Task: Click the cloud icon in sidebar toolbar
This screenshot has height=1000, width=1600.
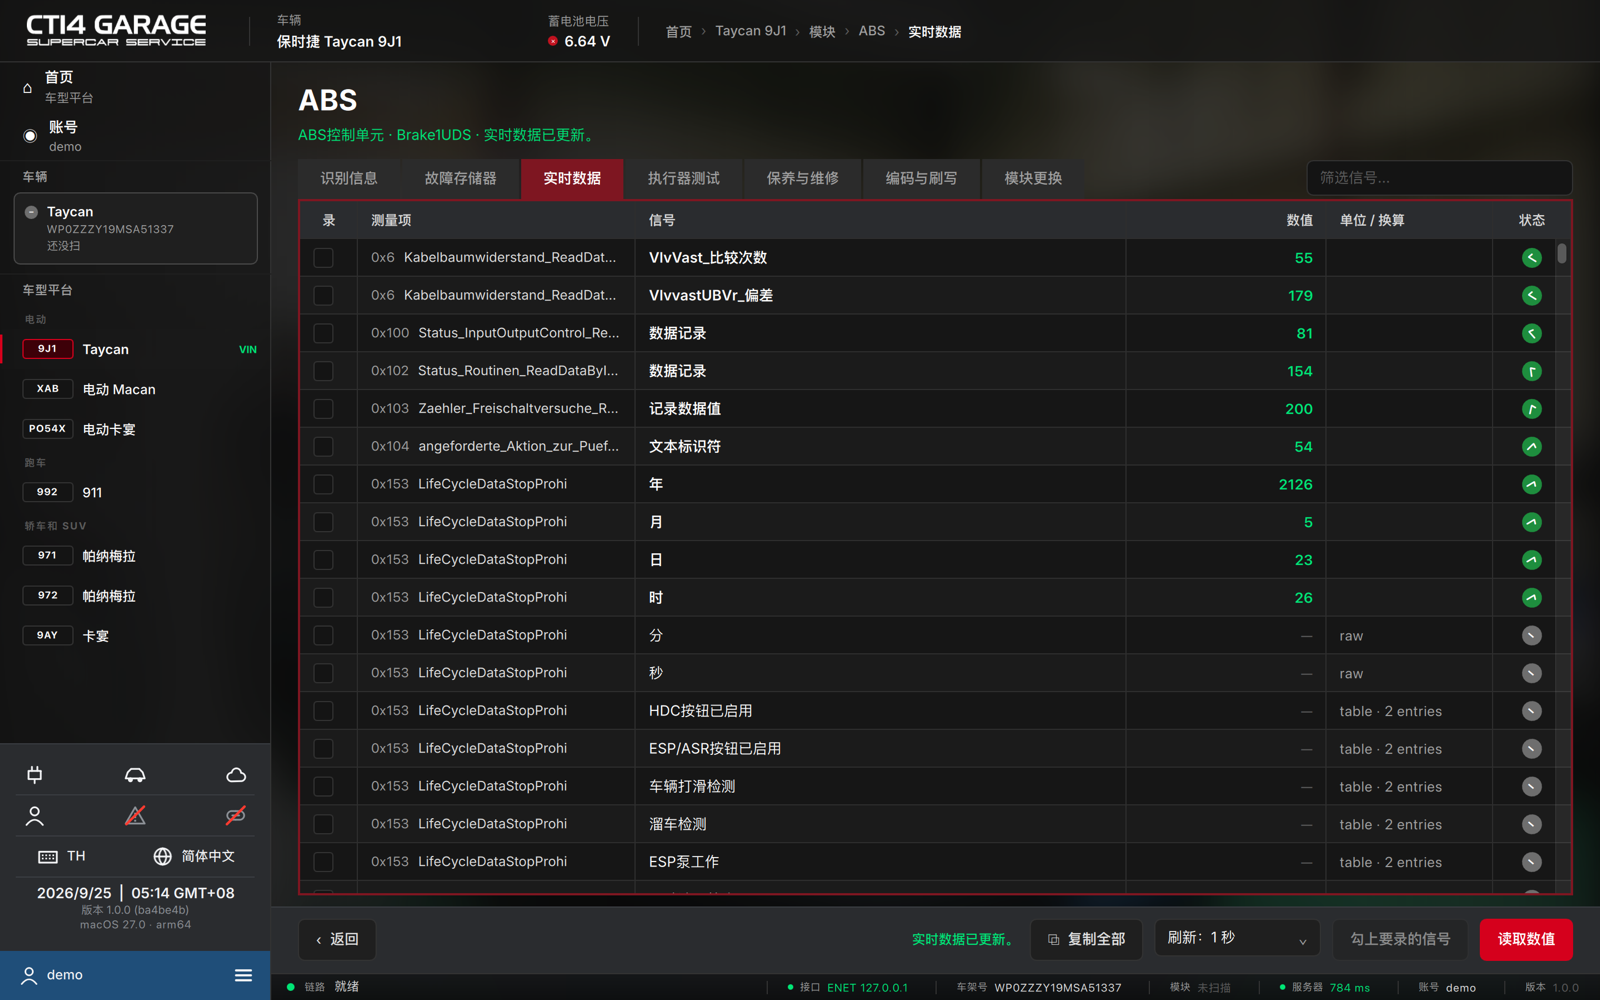Action: point(236,775)
